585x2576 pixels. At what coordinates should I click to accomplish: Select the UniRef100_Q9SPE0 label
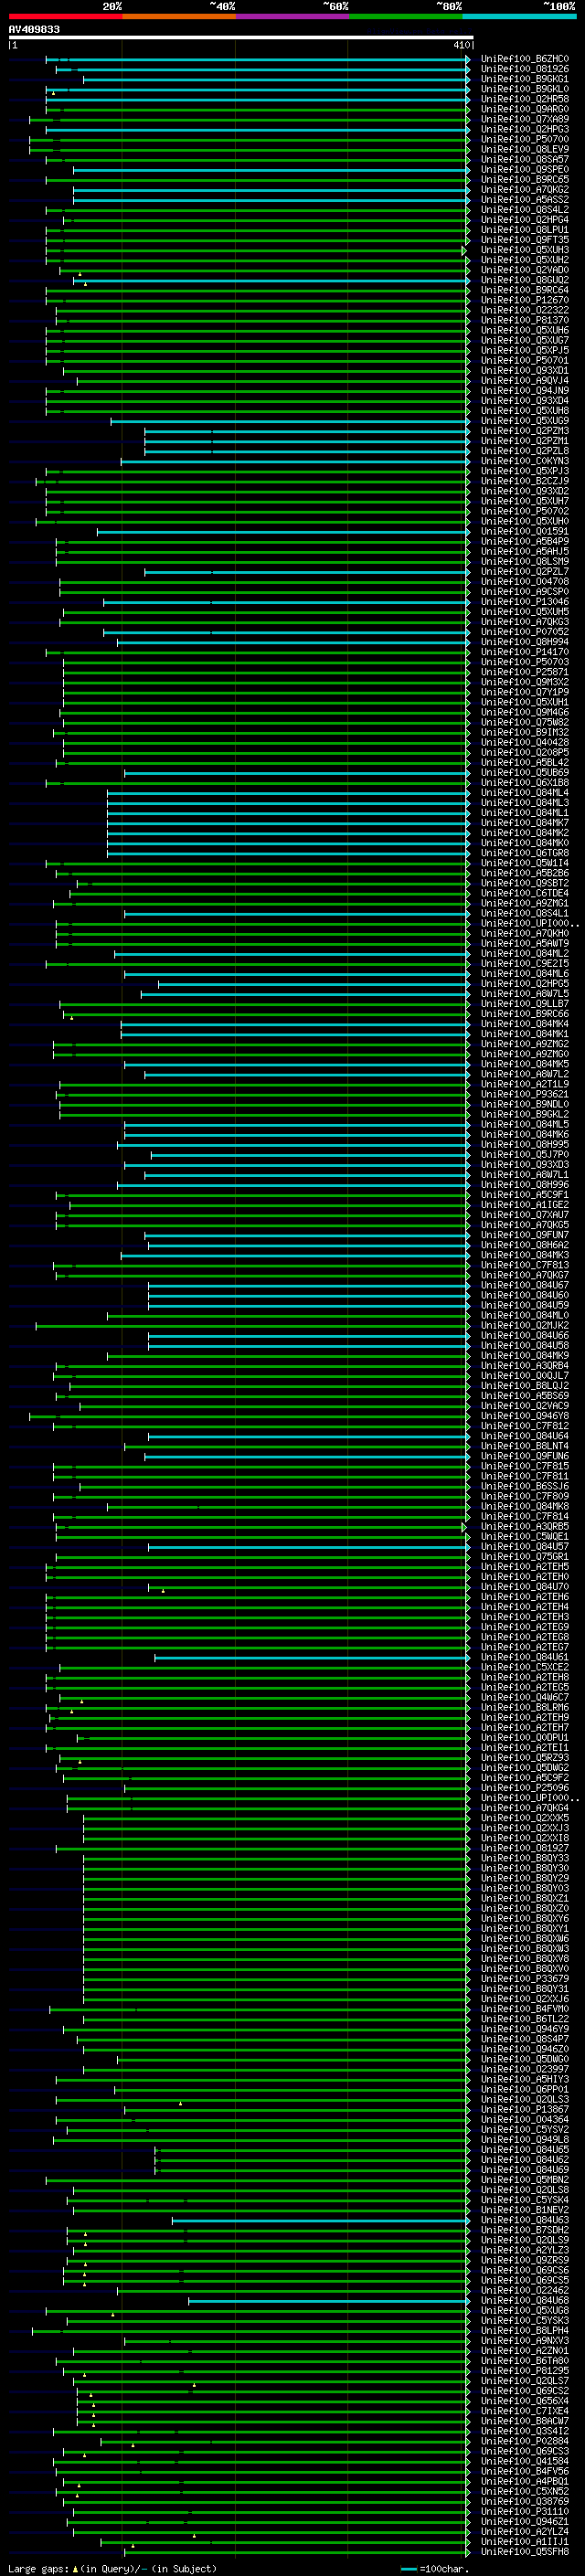pyautogui.click(x=524, y=169)
